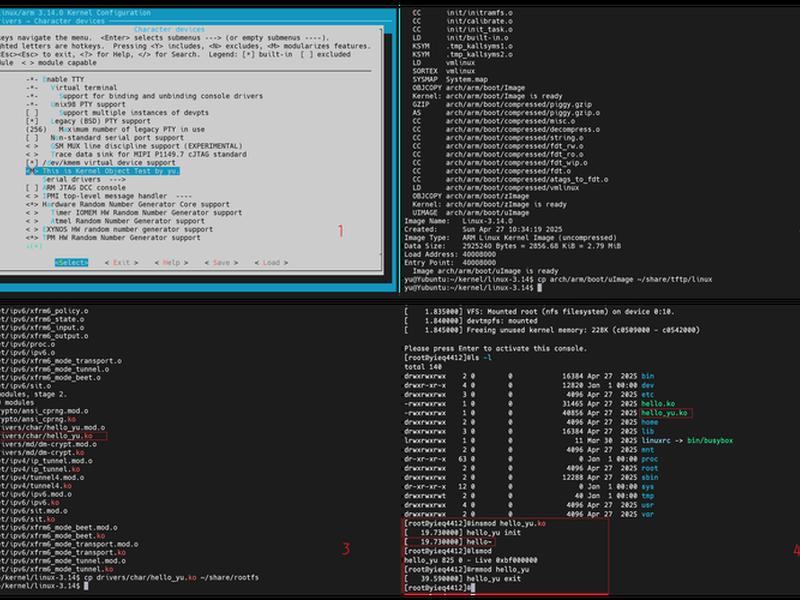Open the Serial drivers submenu
The height and width of the screenshot is (600, 800).
(x=84, y=179)
